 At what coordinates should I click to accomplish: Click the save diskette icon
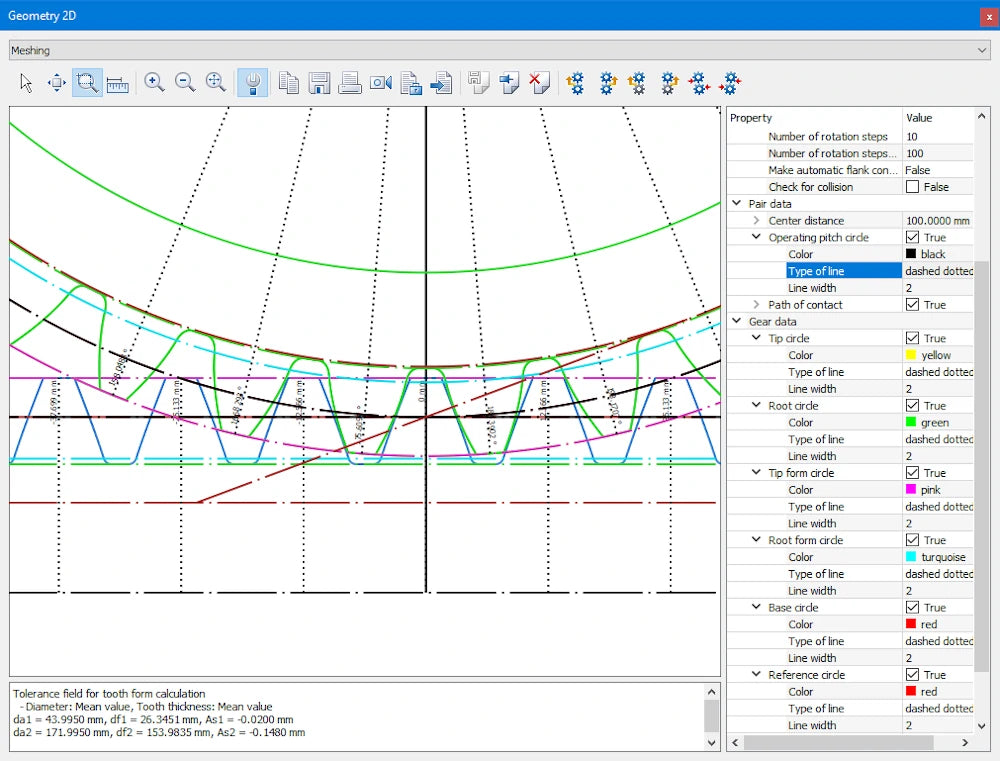click(x=319, y=83)
